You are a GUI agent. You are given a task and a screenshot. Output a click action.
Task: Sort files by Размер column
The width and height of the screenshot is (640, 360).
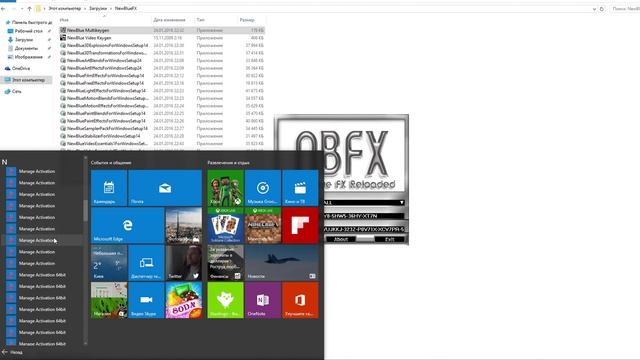point(247,20)
